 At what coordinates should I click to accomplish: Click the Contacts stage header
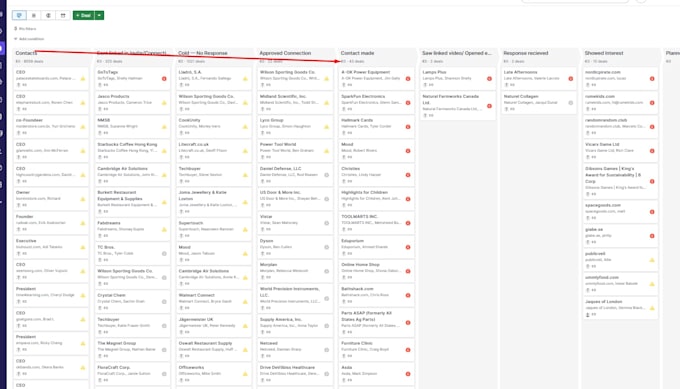click(x=26, y=53)
